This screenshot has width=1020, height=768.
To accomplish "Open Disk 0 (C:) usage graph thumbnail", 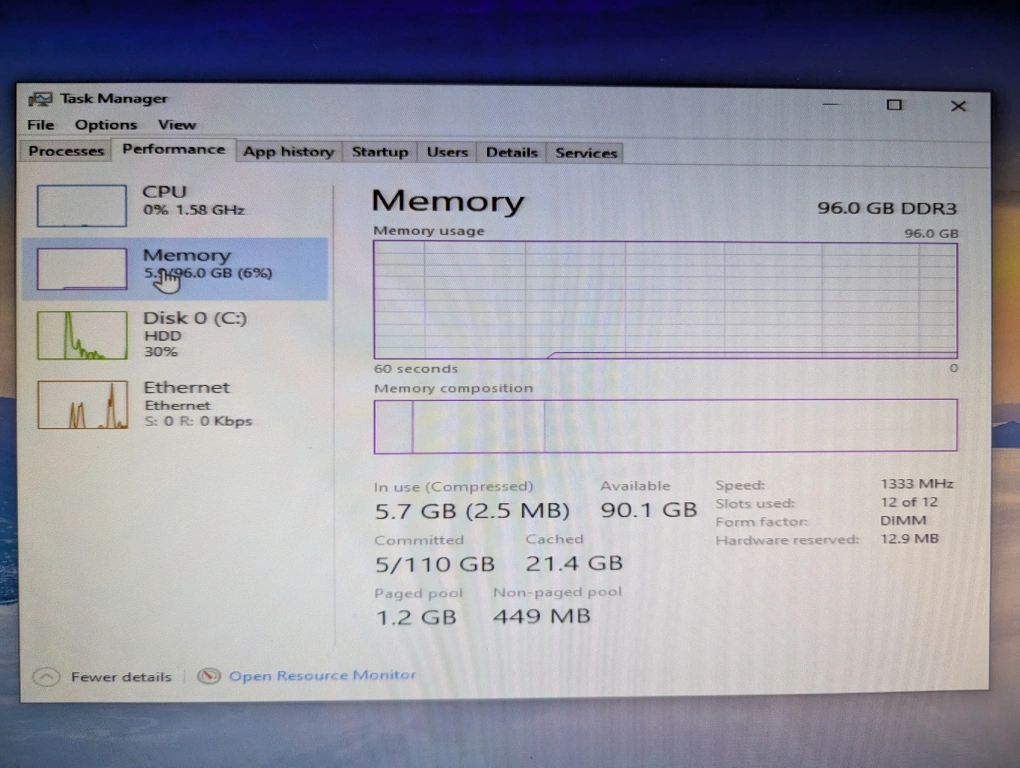I will pos(82,335).
